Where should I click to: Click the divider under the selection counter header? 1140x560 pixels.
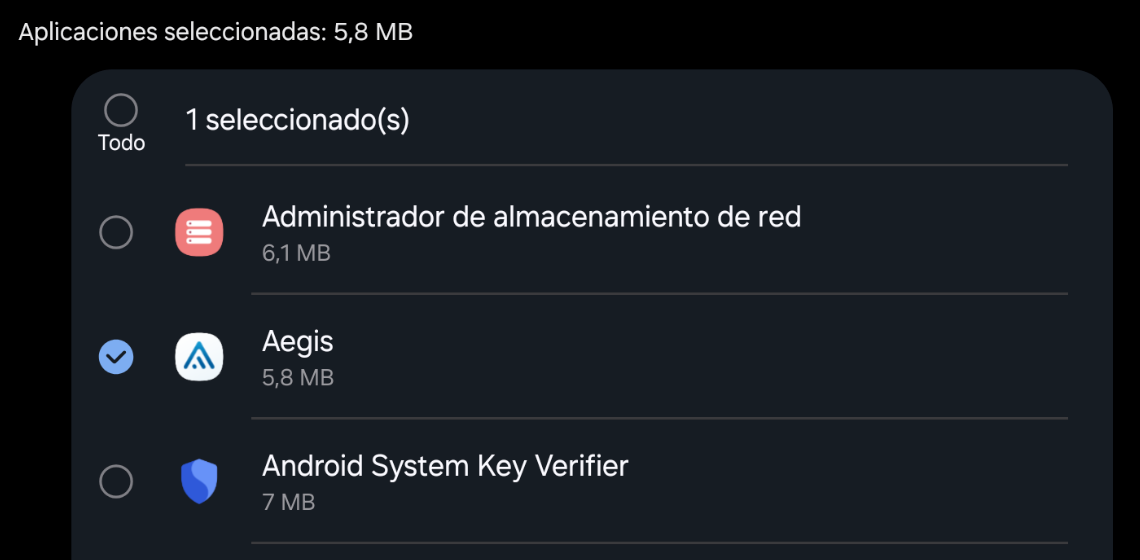coord(627,165)
